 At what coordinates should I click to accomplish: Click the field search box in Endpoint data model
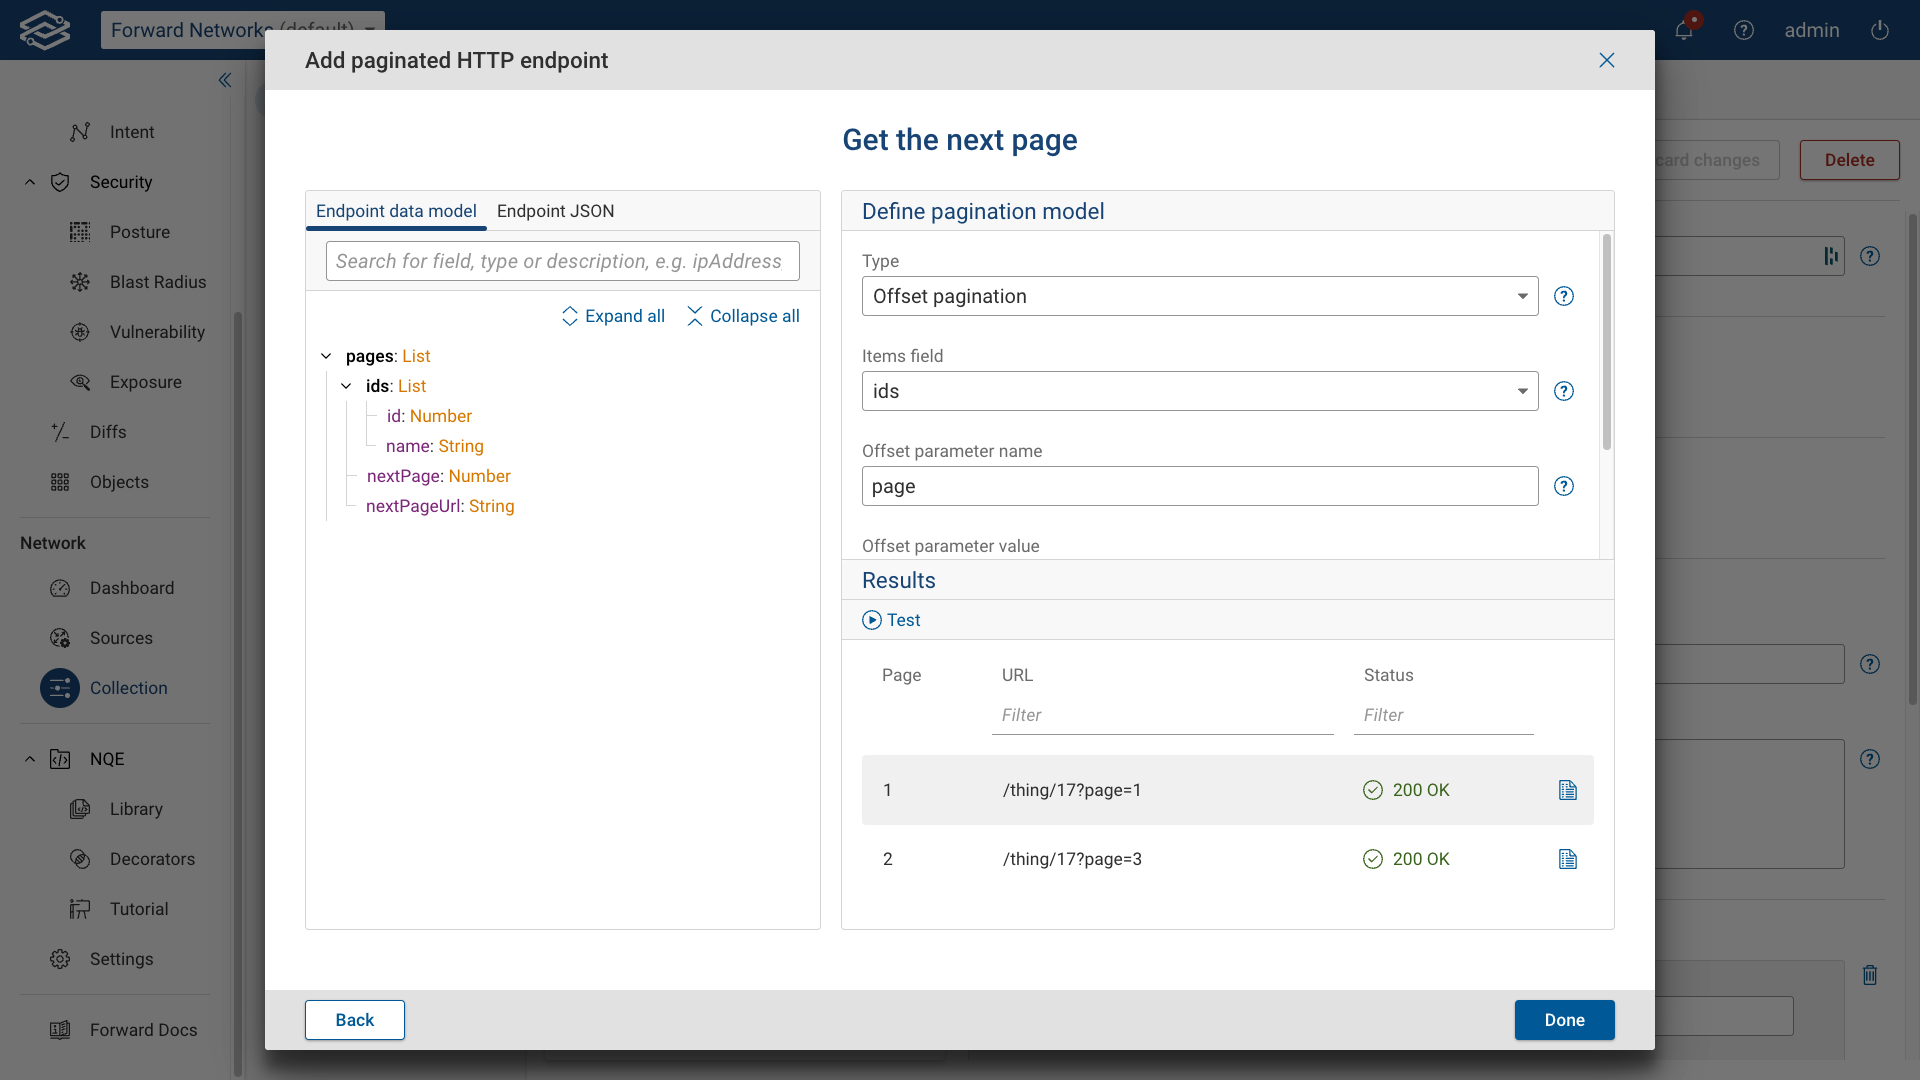562,261
